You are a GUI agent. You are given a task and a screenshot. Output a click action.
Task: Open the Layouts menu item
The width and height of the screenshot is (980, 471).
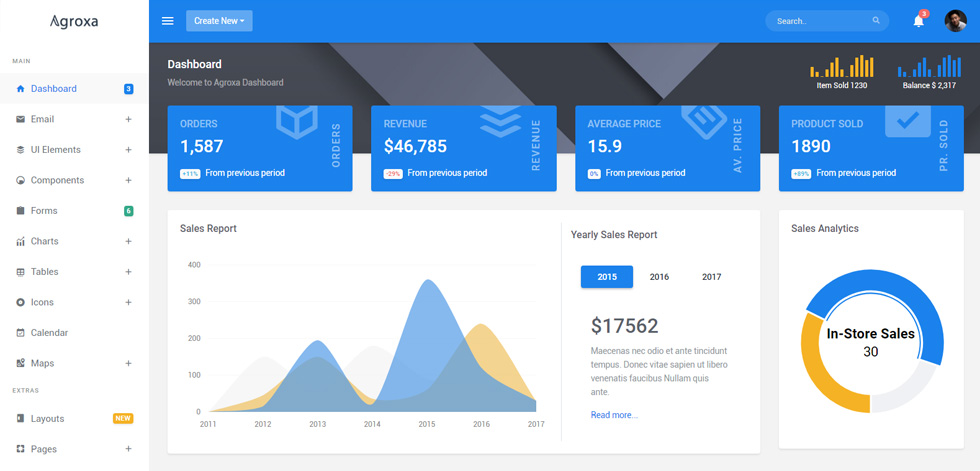[74, 419]
